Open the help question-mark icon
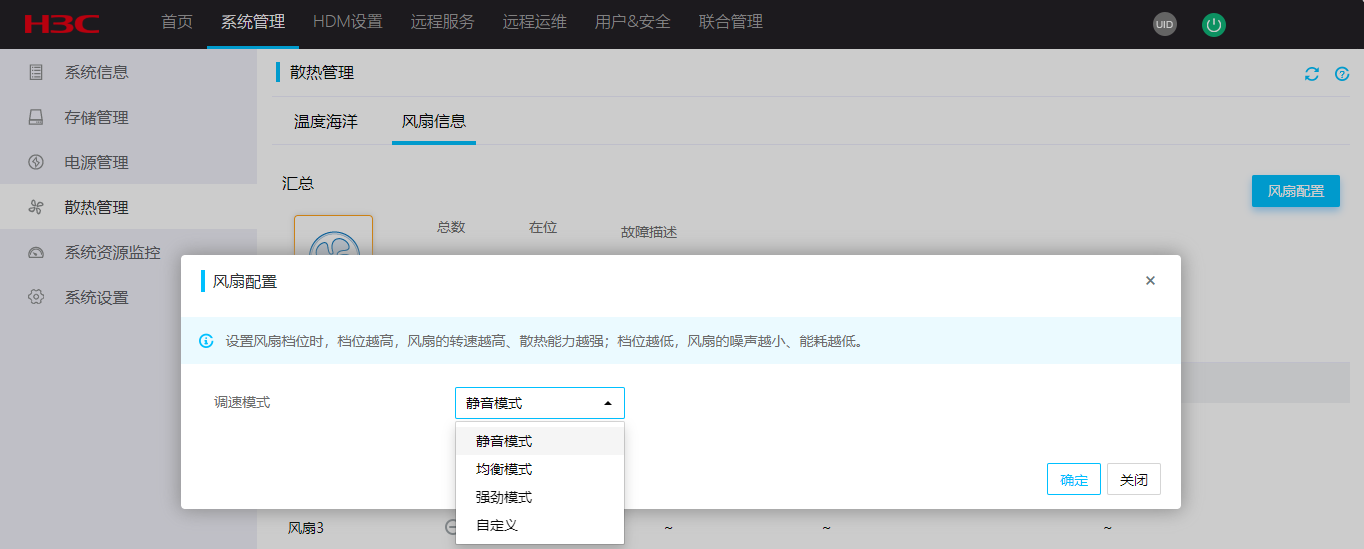The width and height of the screenshot is (1364, 549). [1342, 74]
